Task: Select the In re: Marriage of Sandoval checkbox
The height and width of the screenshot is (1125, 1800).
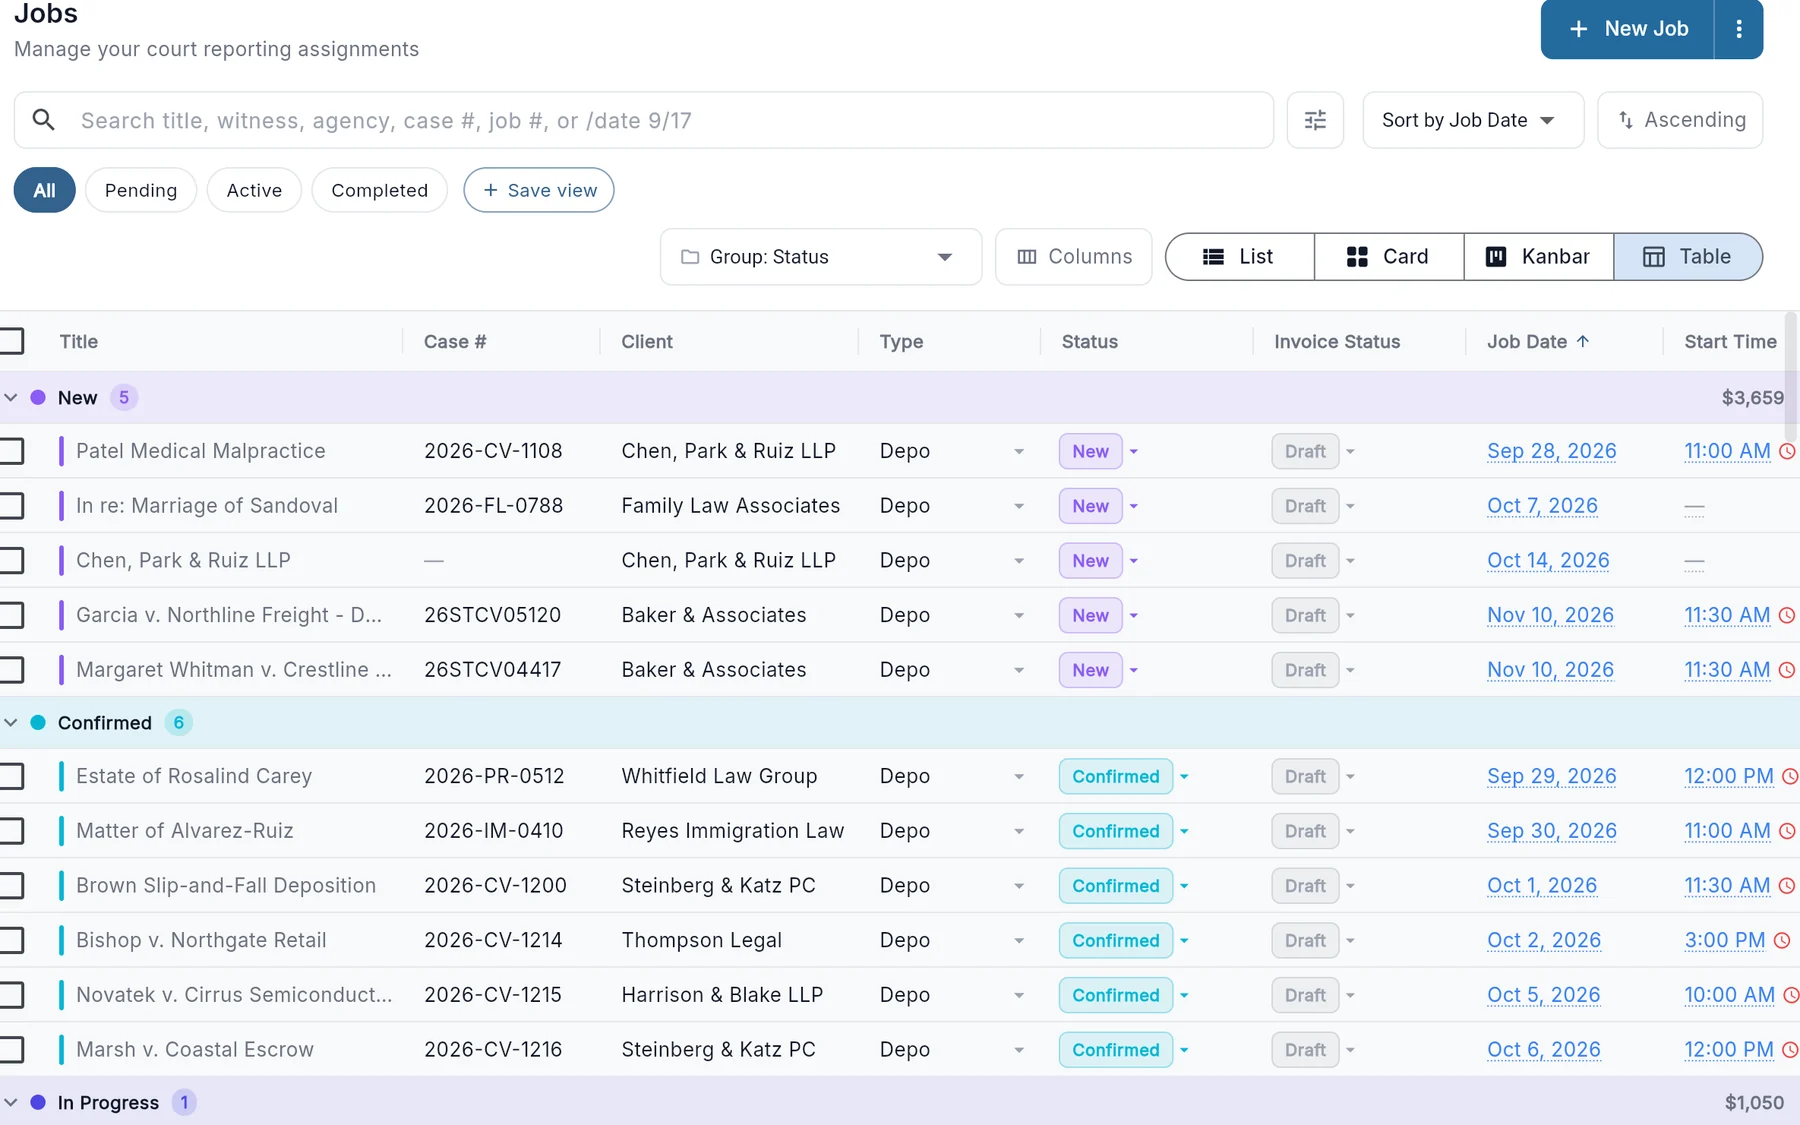Action: coord(11,506)
